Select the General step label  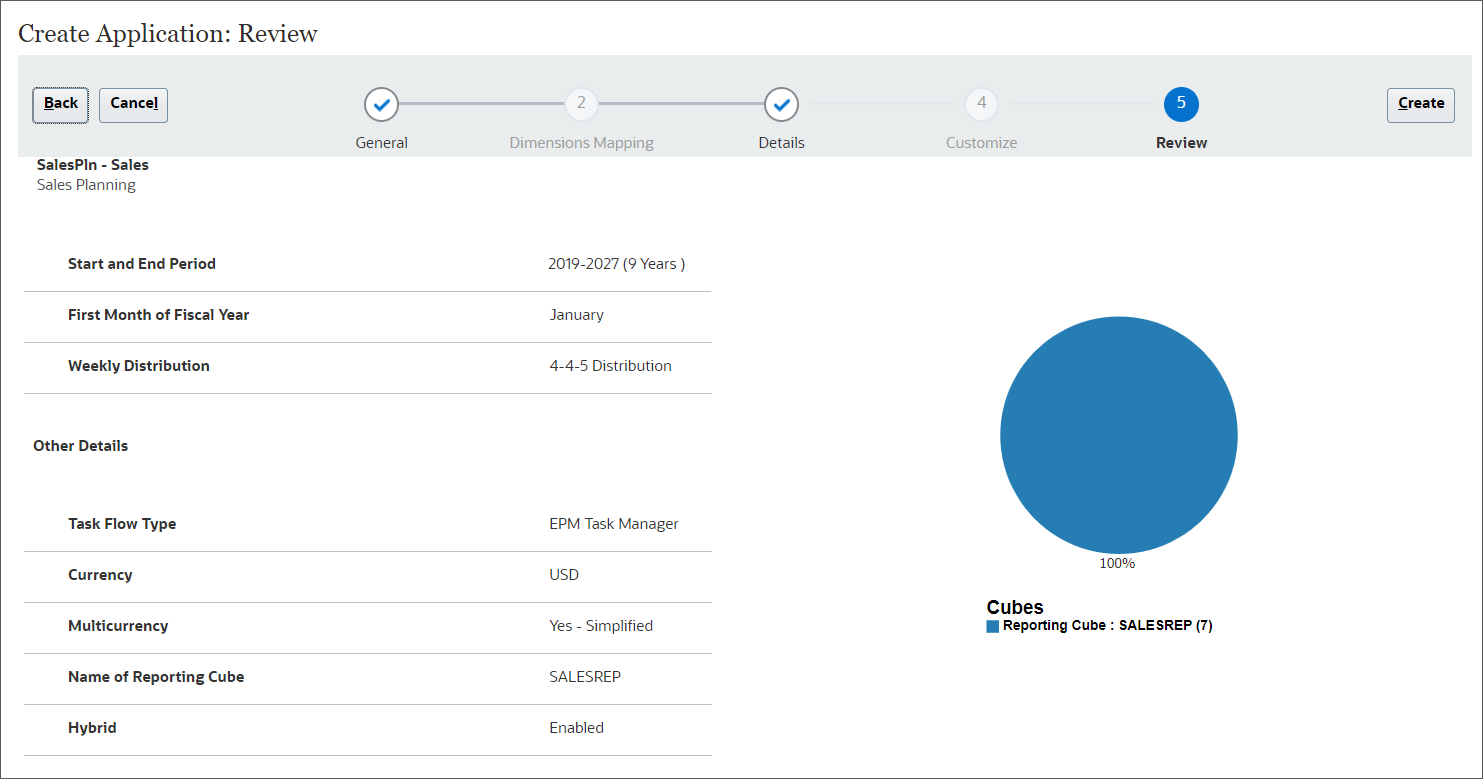[x=381, y=142]
